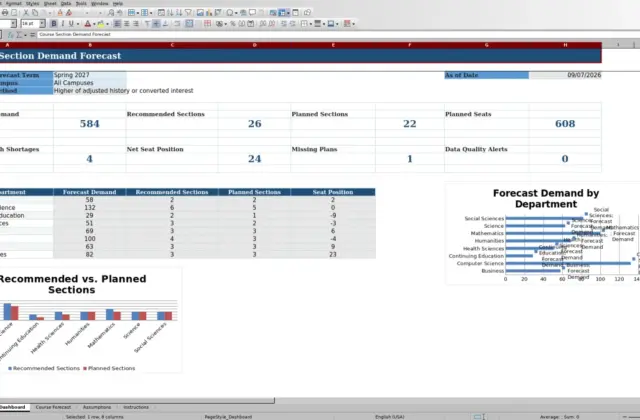This screenshot has height=420, width=640.
Task: Toggle Align Left
Action: click(117, 24)
